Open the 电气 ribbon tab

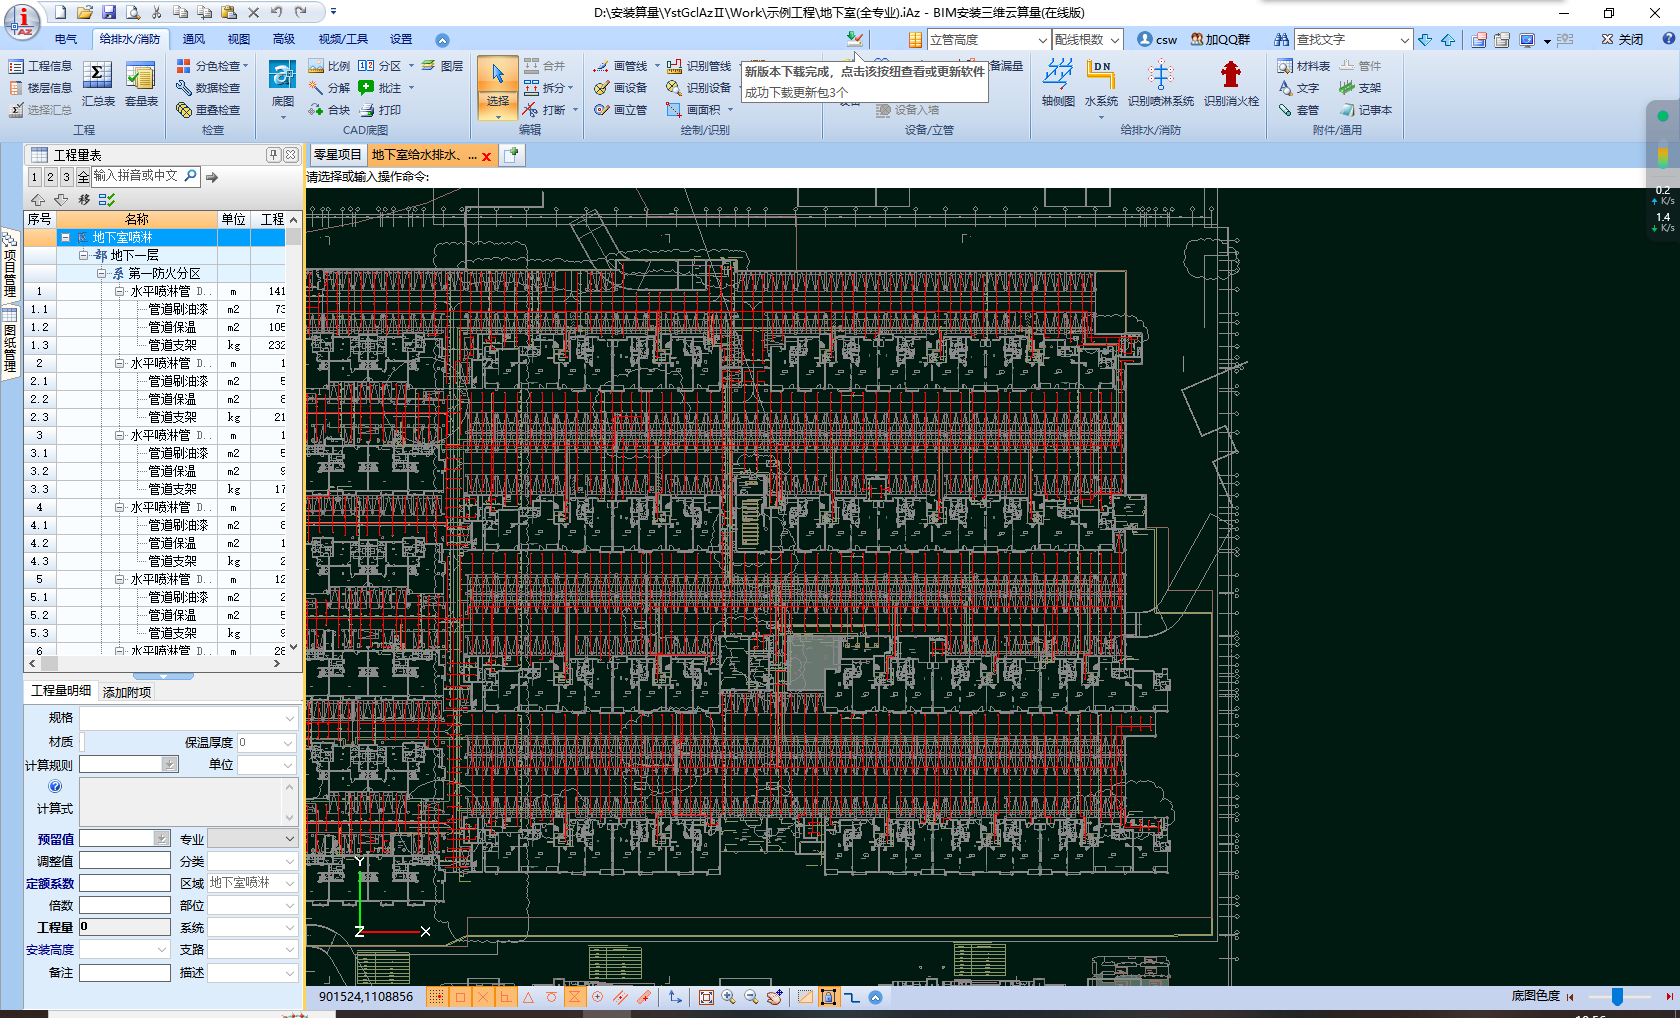coord(66,39)
